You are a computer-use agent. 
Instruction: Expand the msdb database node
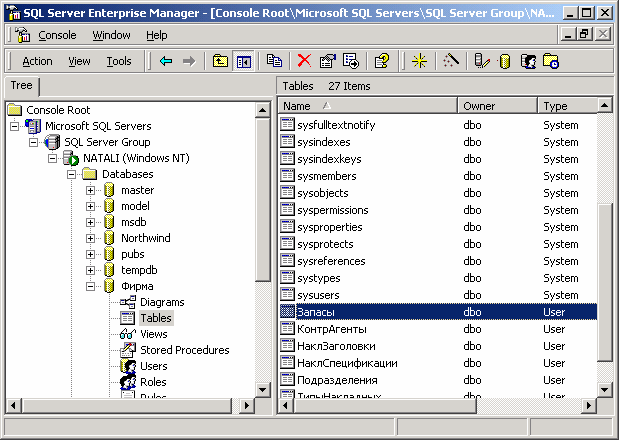pos(90,222)
